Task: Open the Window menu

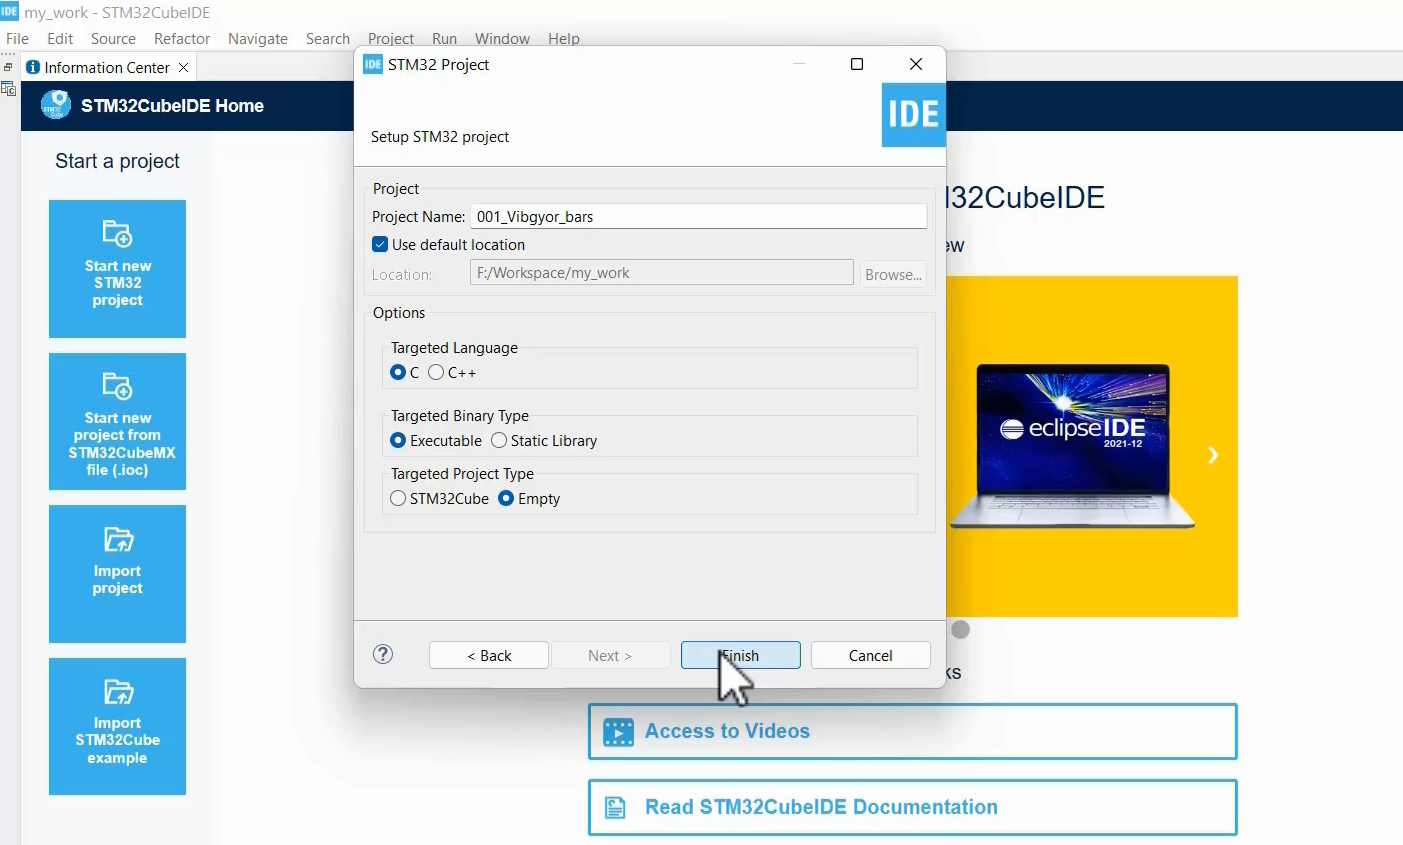Action: (502, 38)
